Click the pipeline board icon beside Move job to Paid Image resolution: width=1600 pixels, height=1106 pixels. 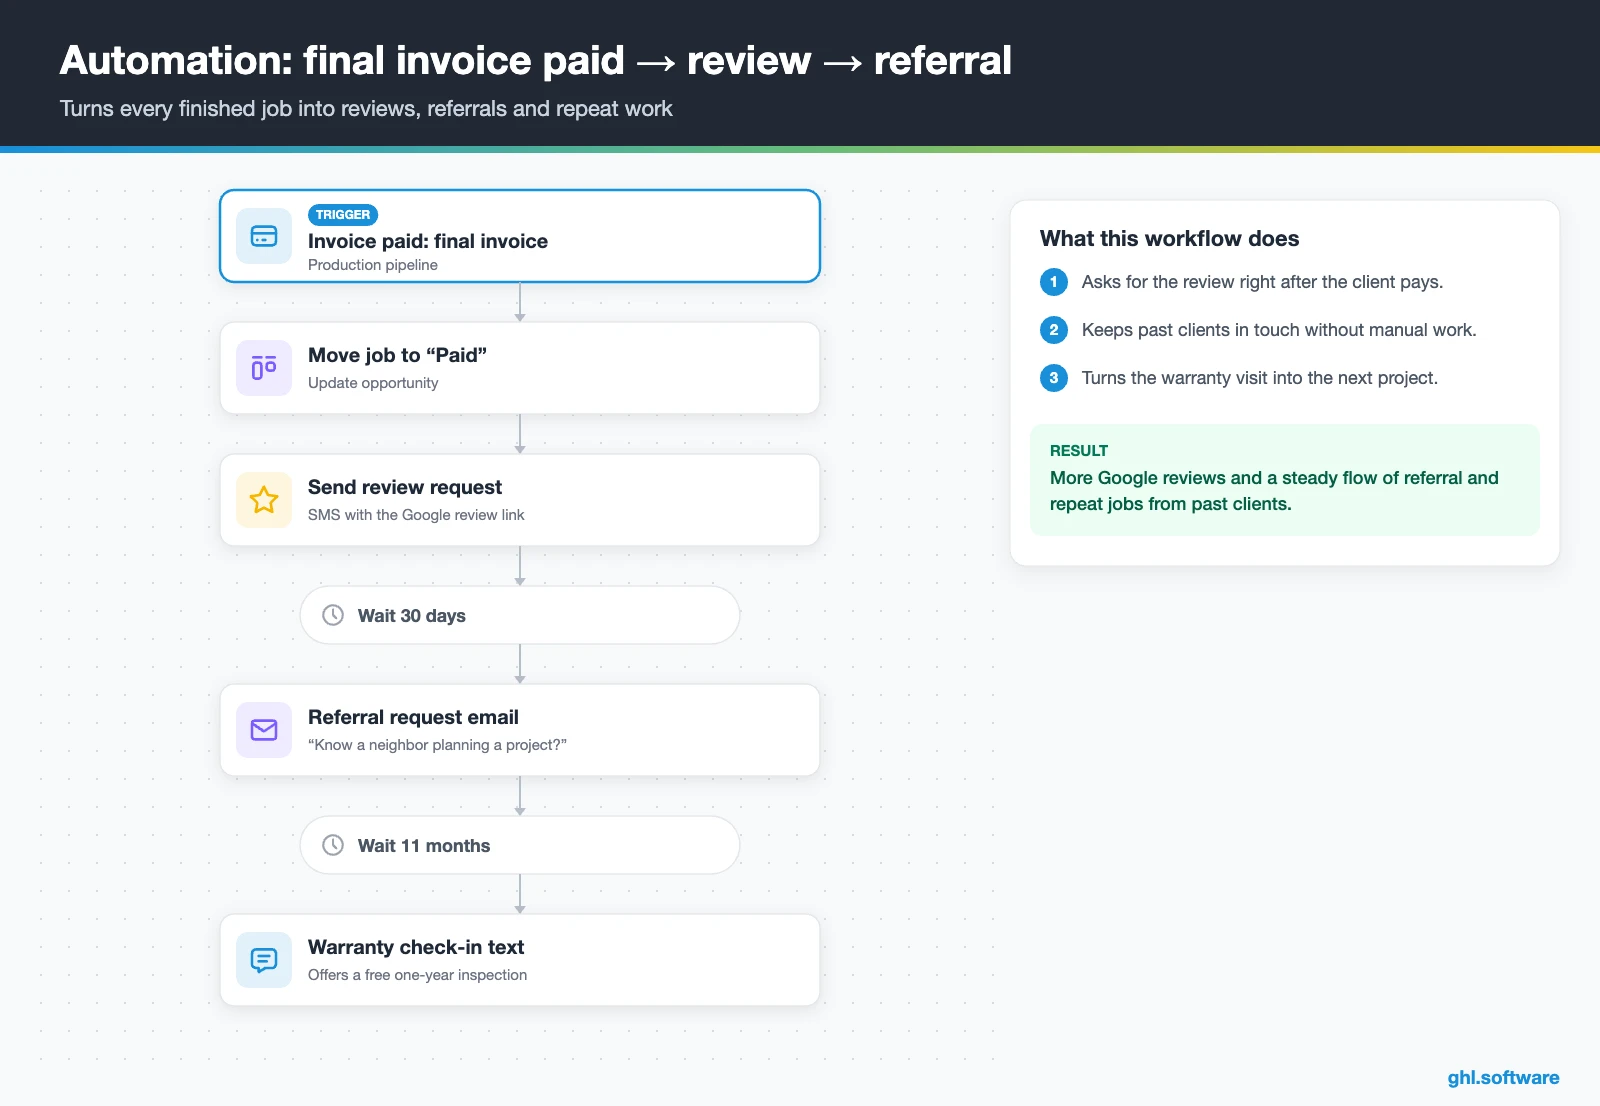264,368
